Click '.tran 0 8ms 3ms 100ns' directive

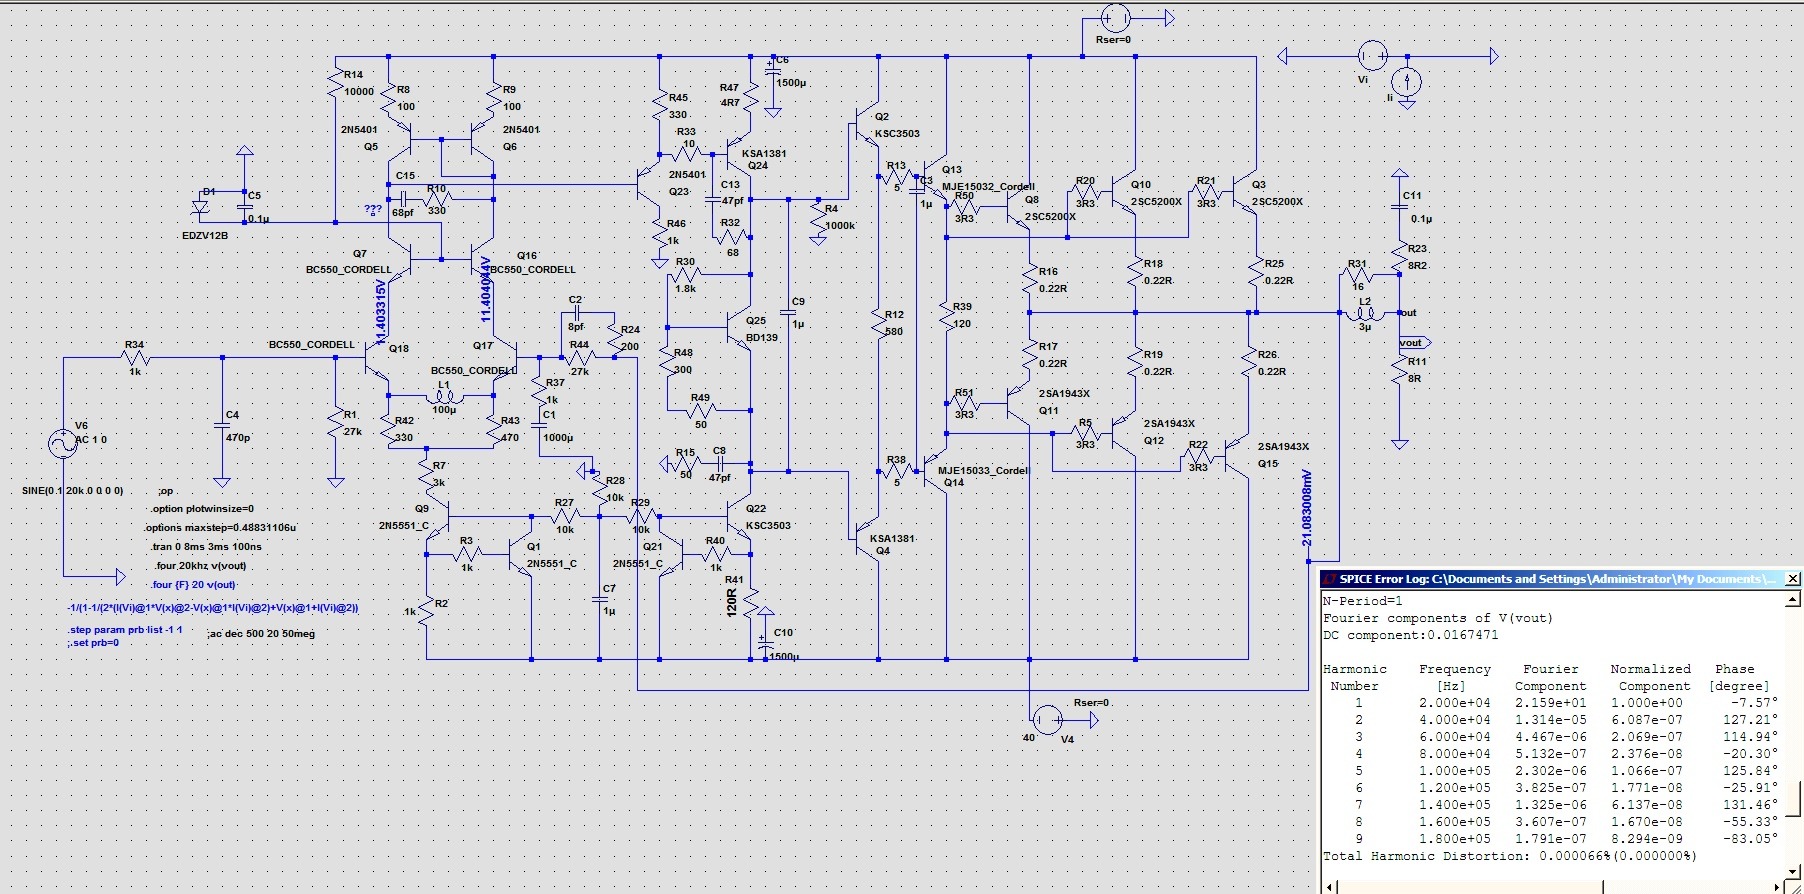(x=206, y=547)
